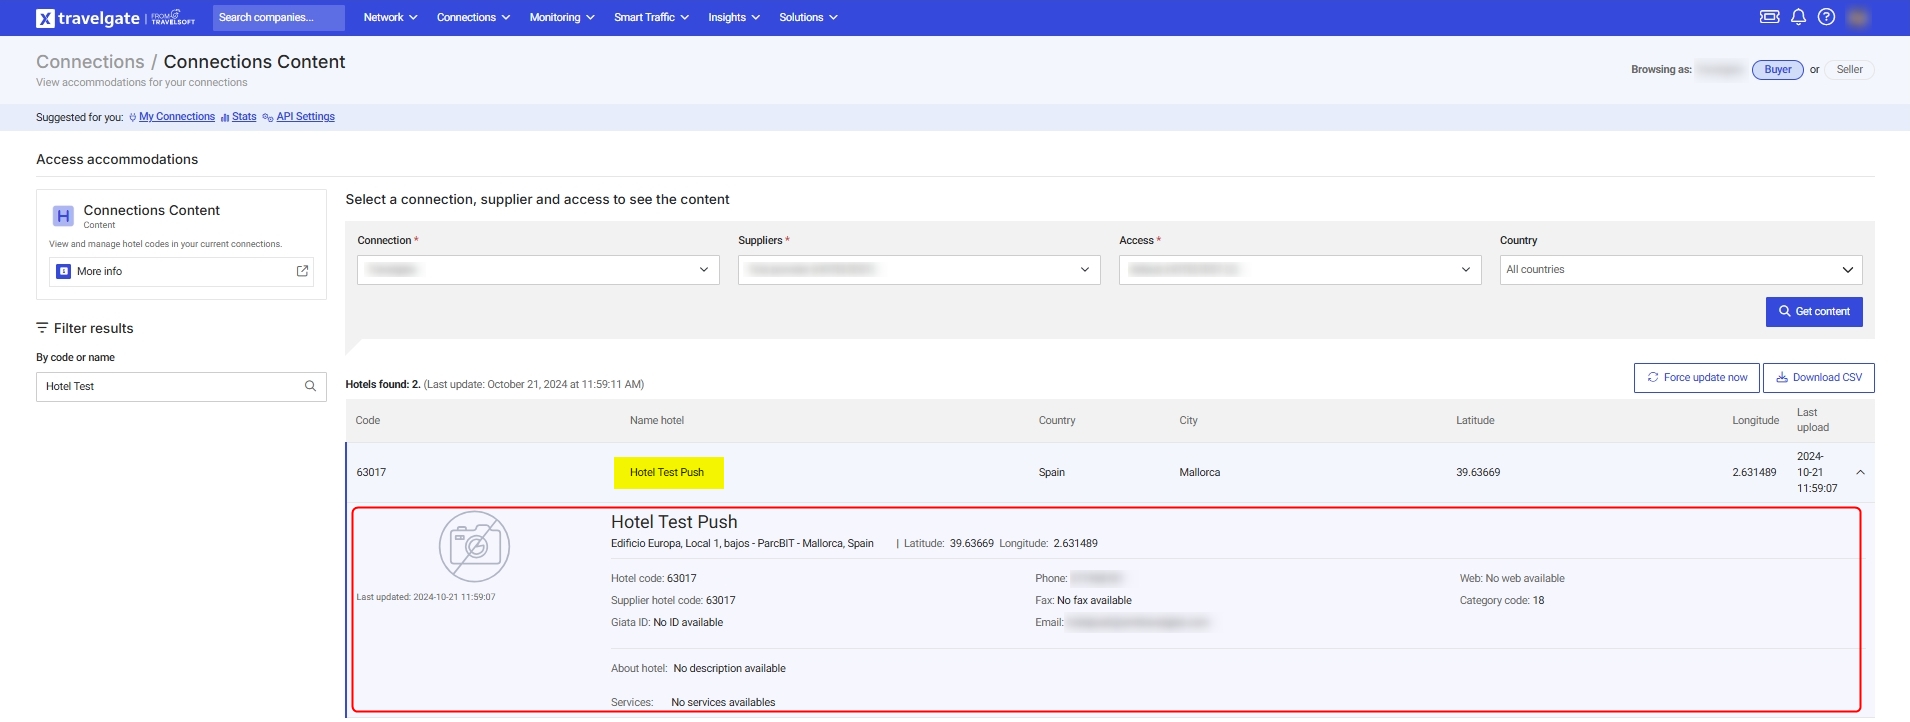Click the Get content button
This screenshot has height=722, width=1910.
(1814, 312)
